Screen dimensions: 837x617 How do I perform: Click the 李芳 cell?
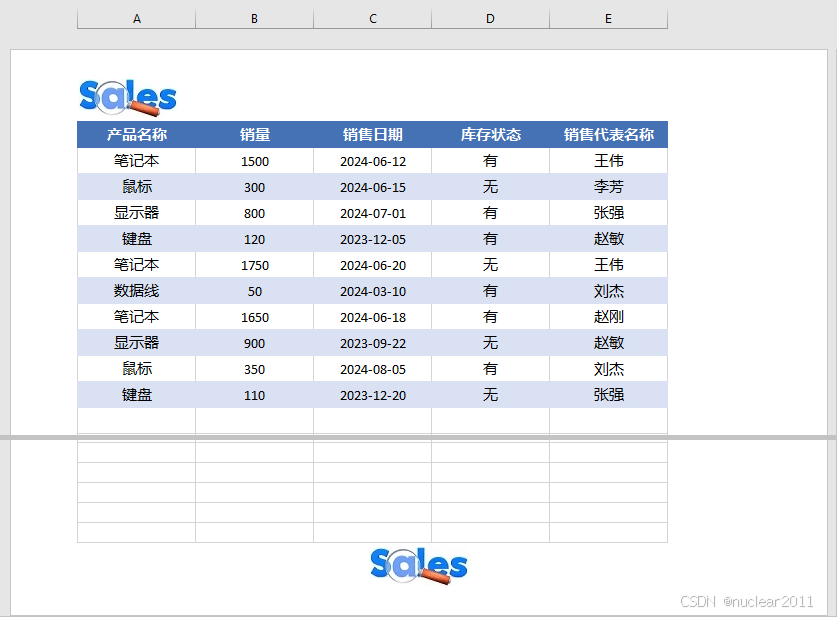click(609, 187)
